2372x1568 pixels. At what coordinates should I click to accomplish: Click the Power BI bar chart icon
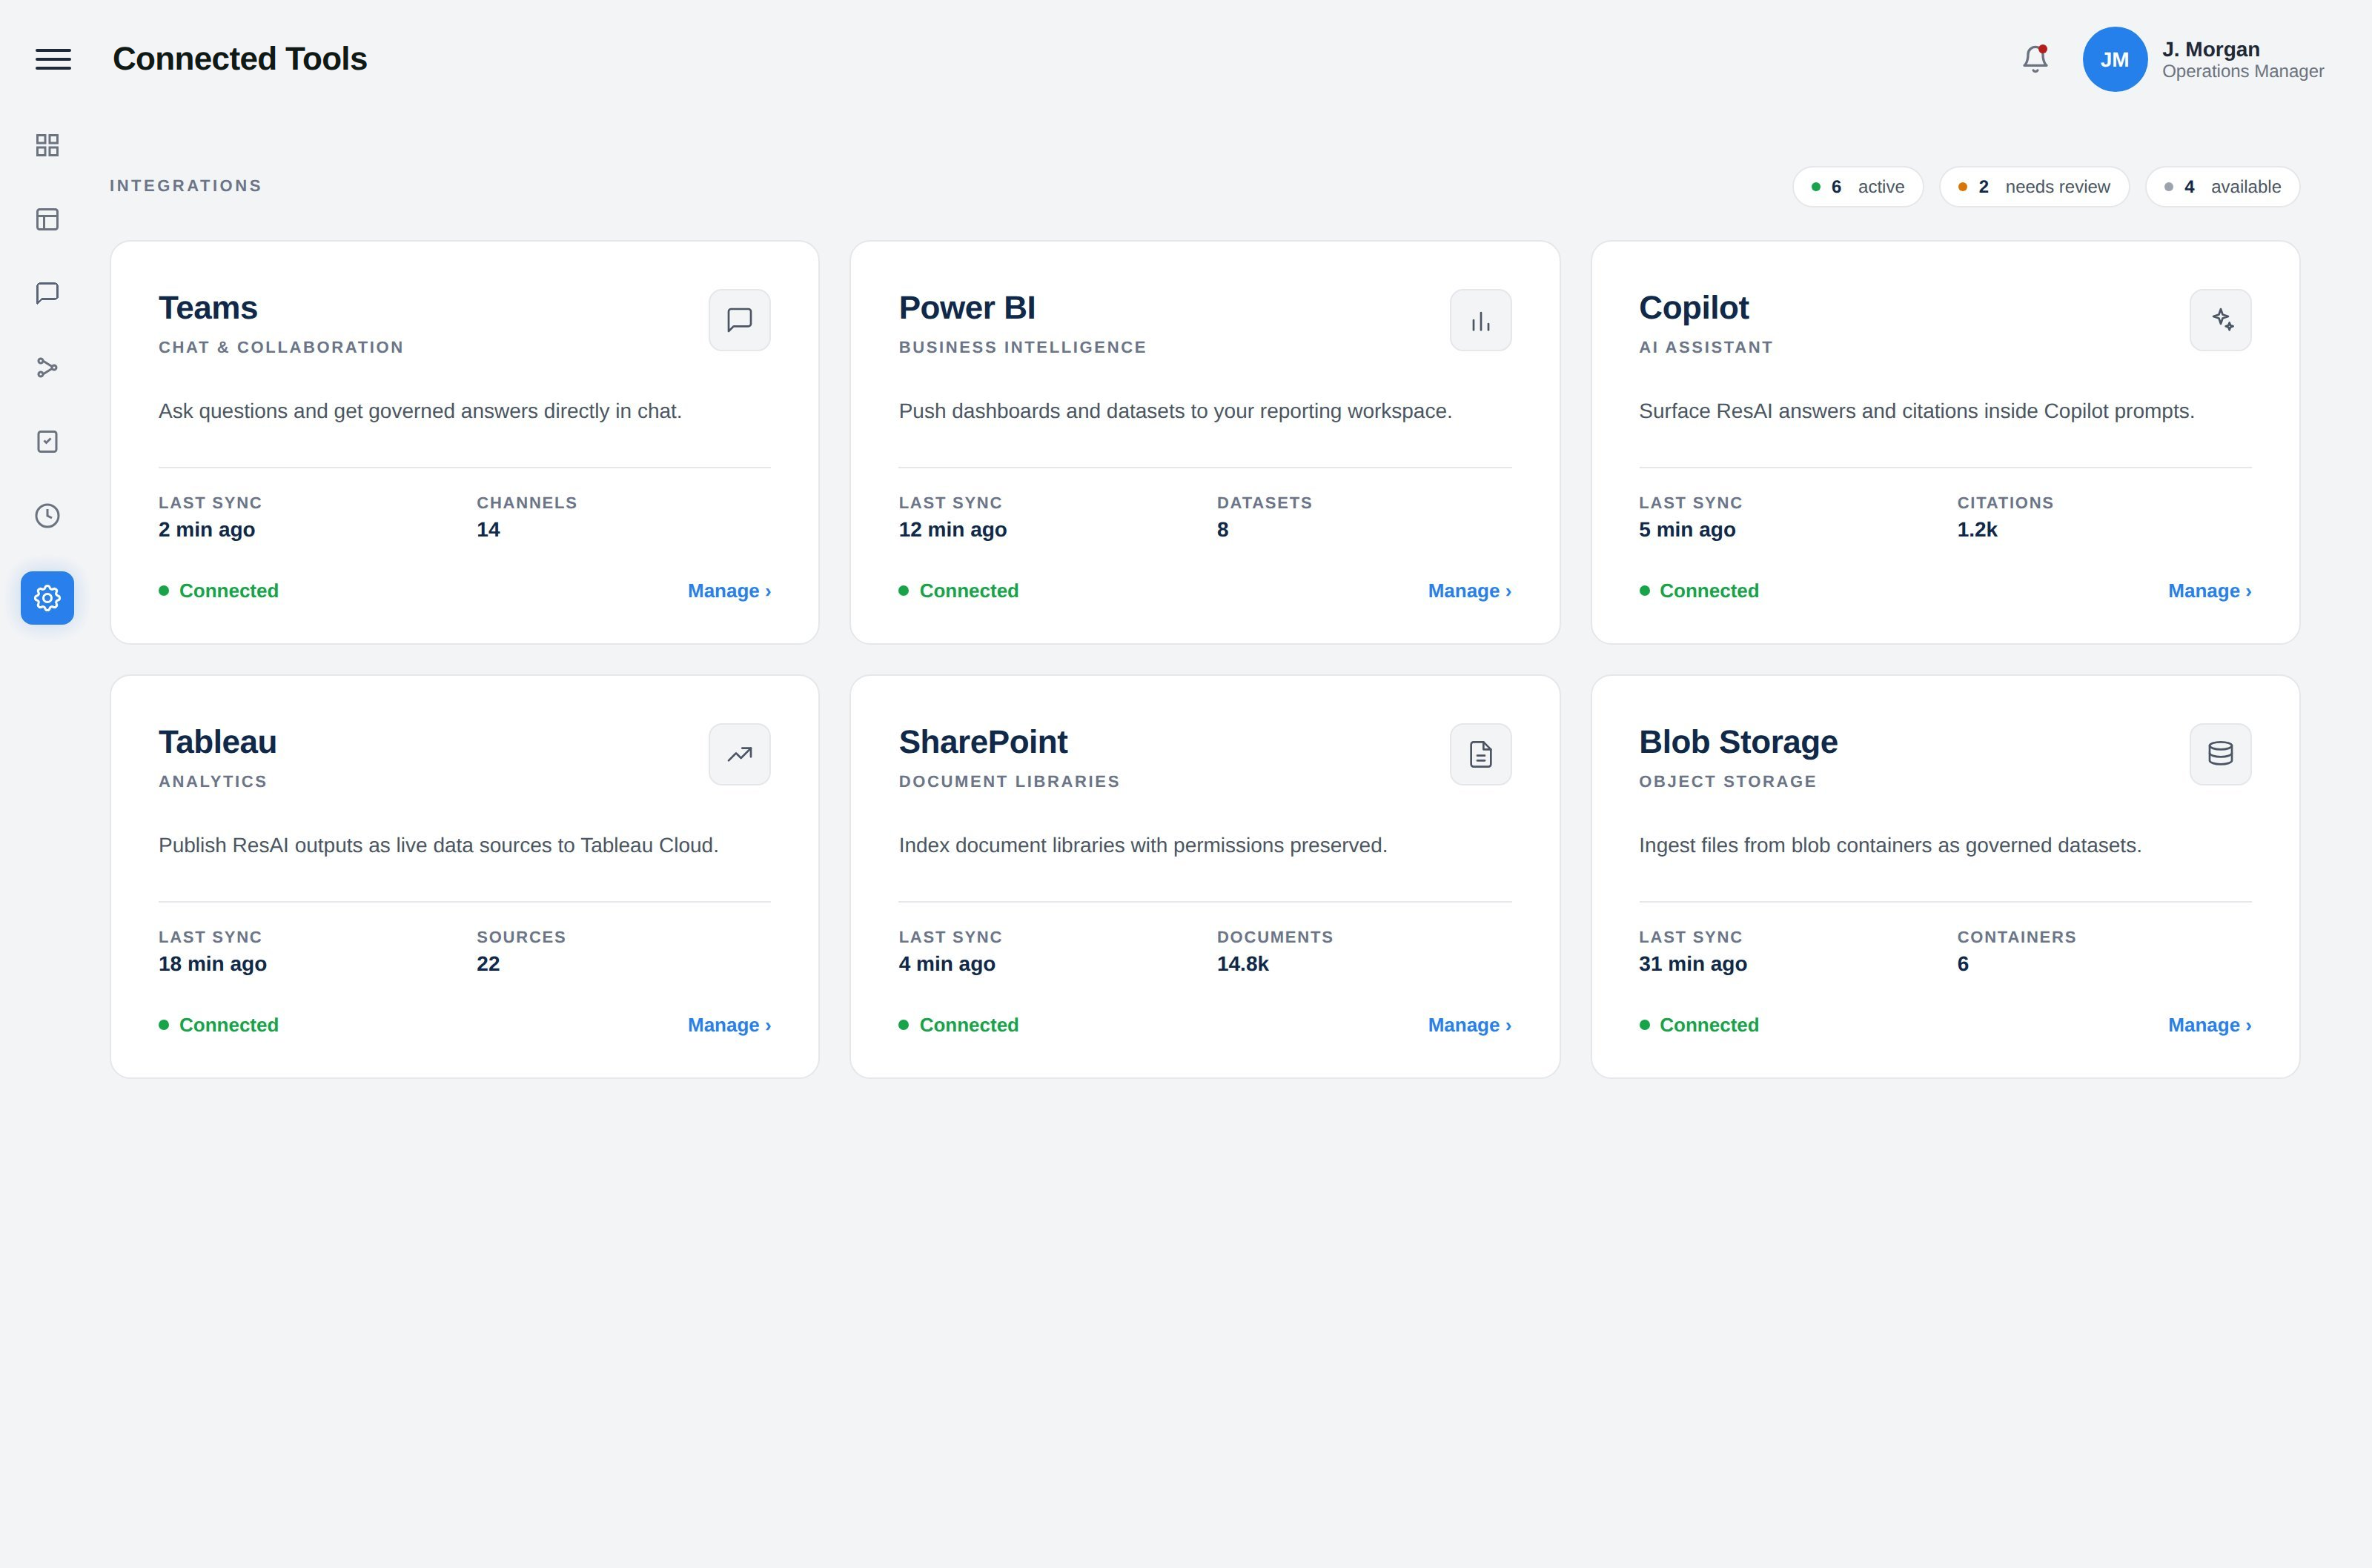(1480, 320)
